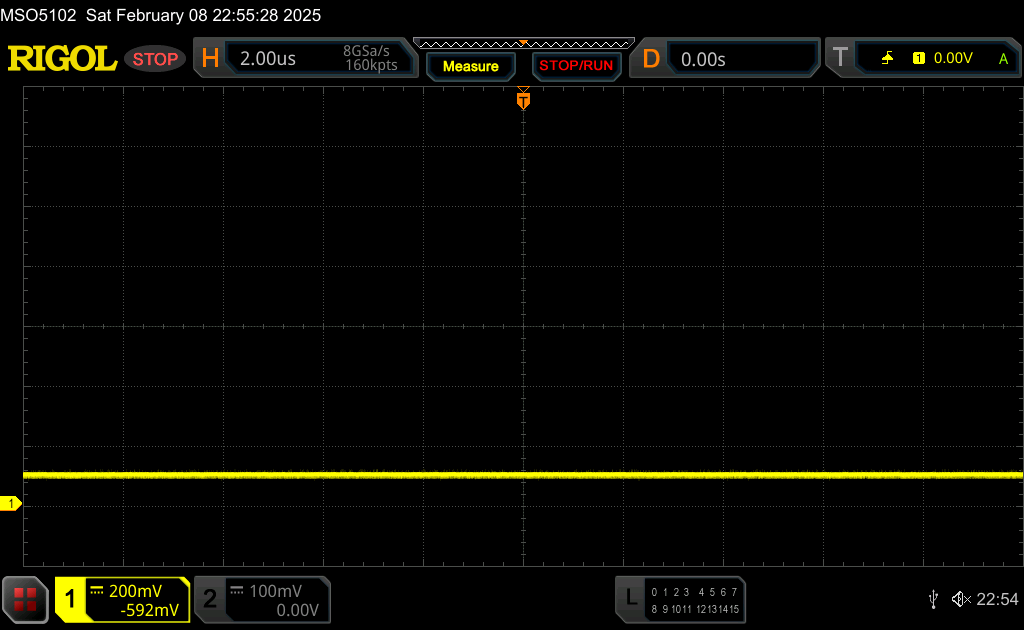Image resolution: width=1024 pixels, height=630 pixels.
Task: Toggle the muted speaker sound icon
Action: point(961,599)
